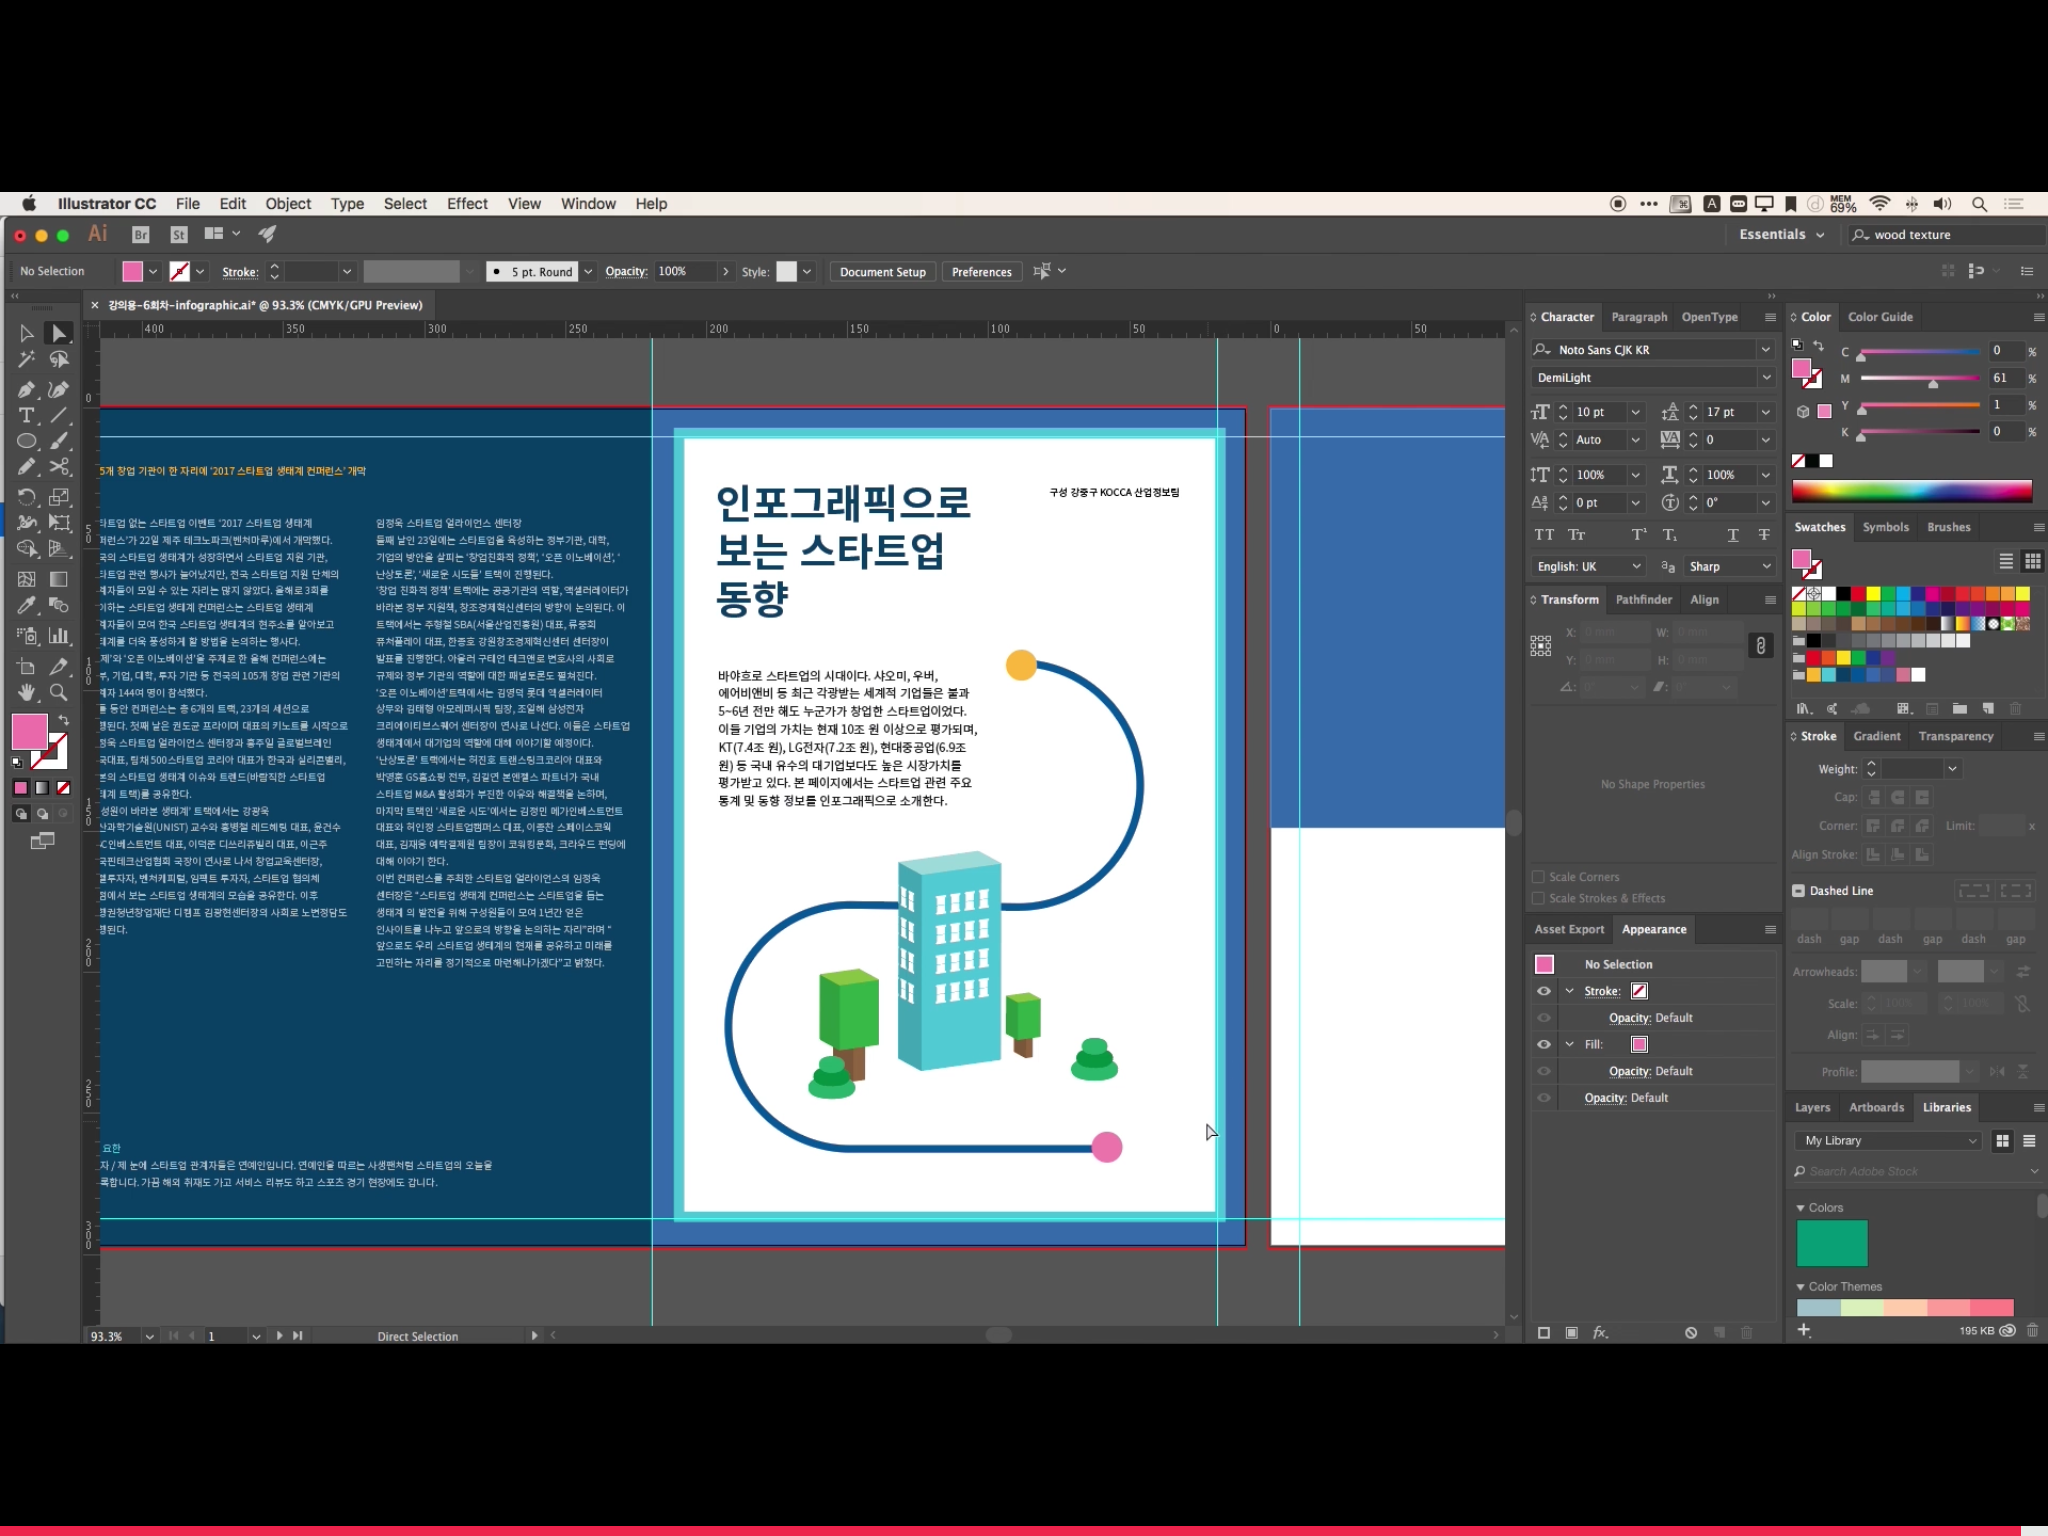Open the Essentials workspace switcher
The height and width of the screenshot is (1536, 2048).
1781,235
